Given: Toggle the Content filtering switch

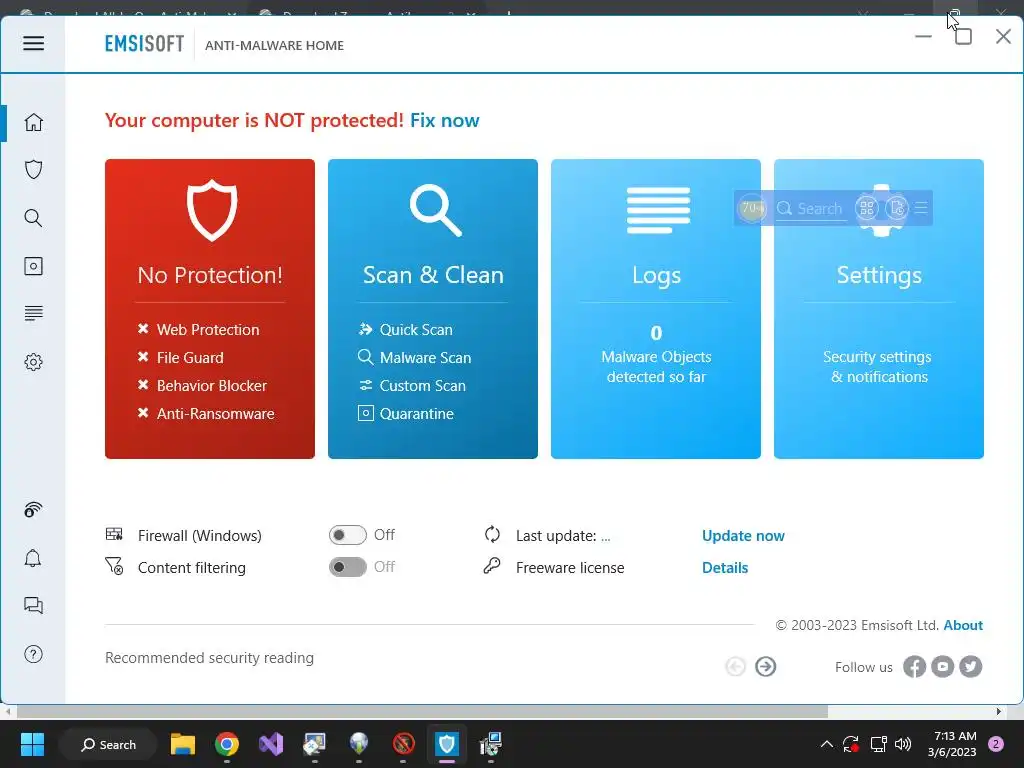Looking at the screenshot, I should coord(347,567).
